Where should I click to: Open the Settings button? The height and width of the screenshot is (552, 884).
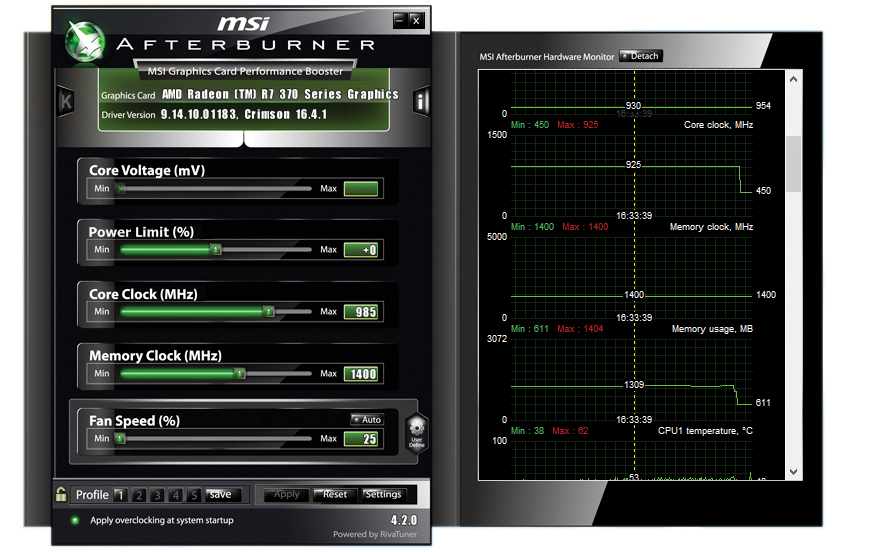(383, 494)
